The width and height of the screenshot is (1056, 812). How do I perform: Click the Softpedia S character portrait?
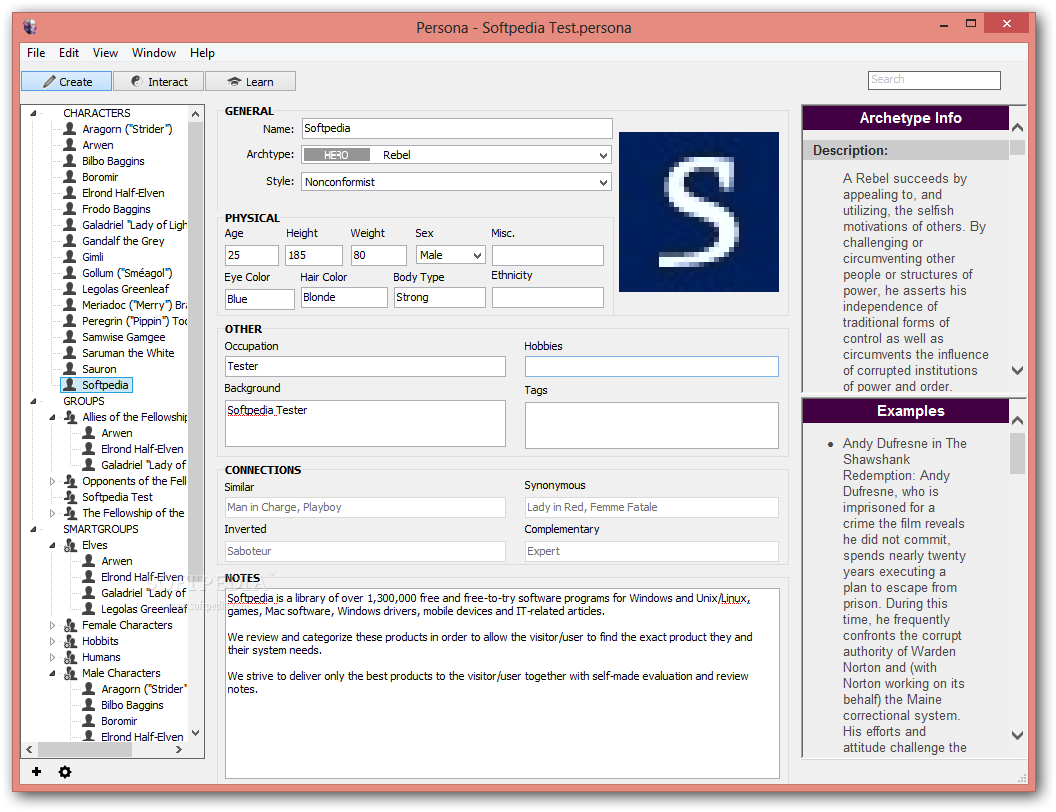click(x=698, y=211)
